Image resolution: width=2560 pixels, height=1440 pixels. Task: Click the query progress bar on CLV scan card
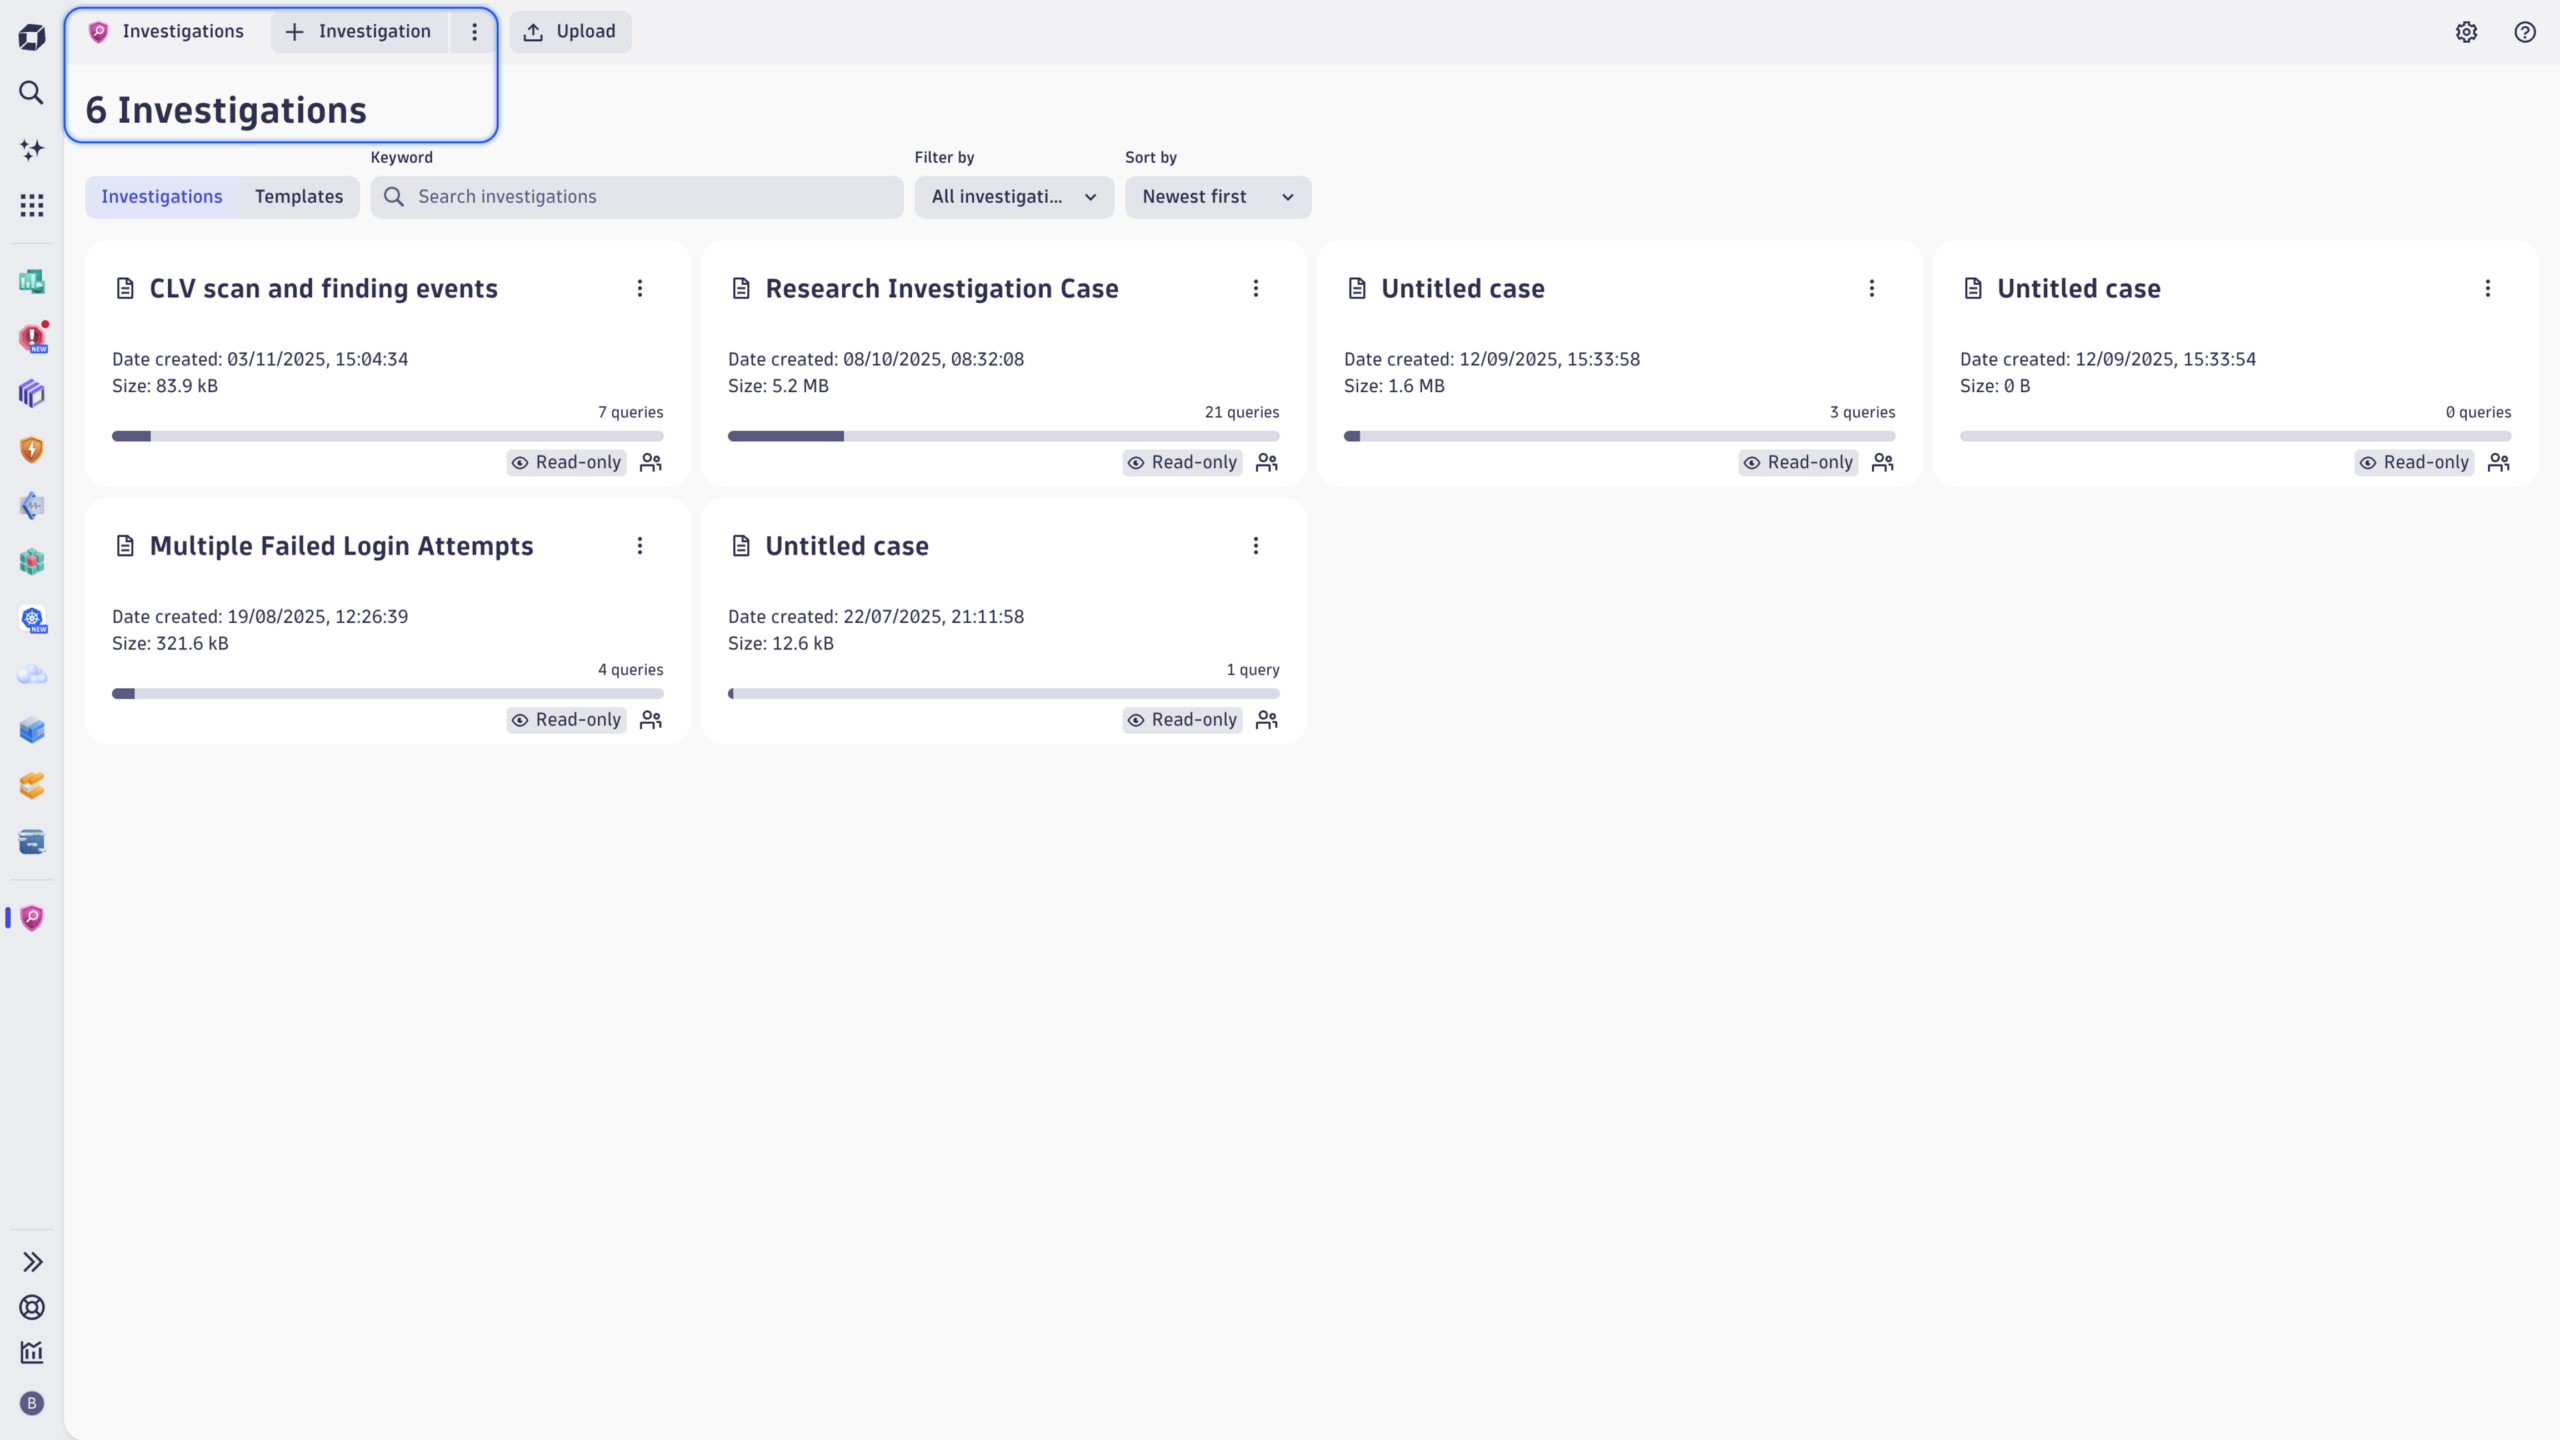pyautogui.click(x=388, y=435)
